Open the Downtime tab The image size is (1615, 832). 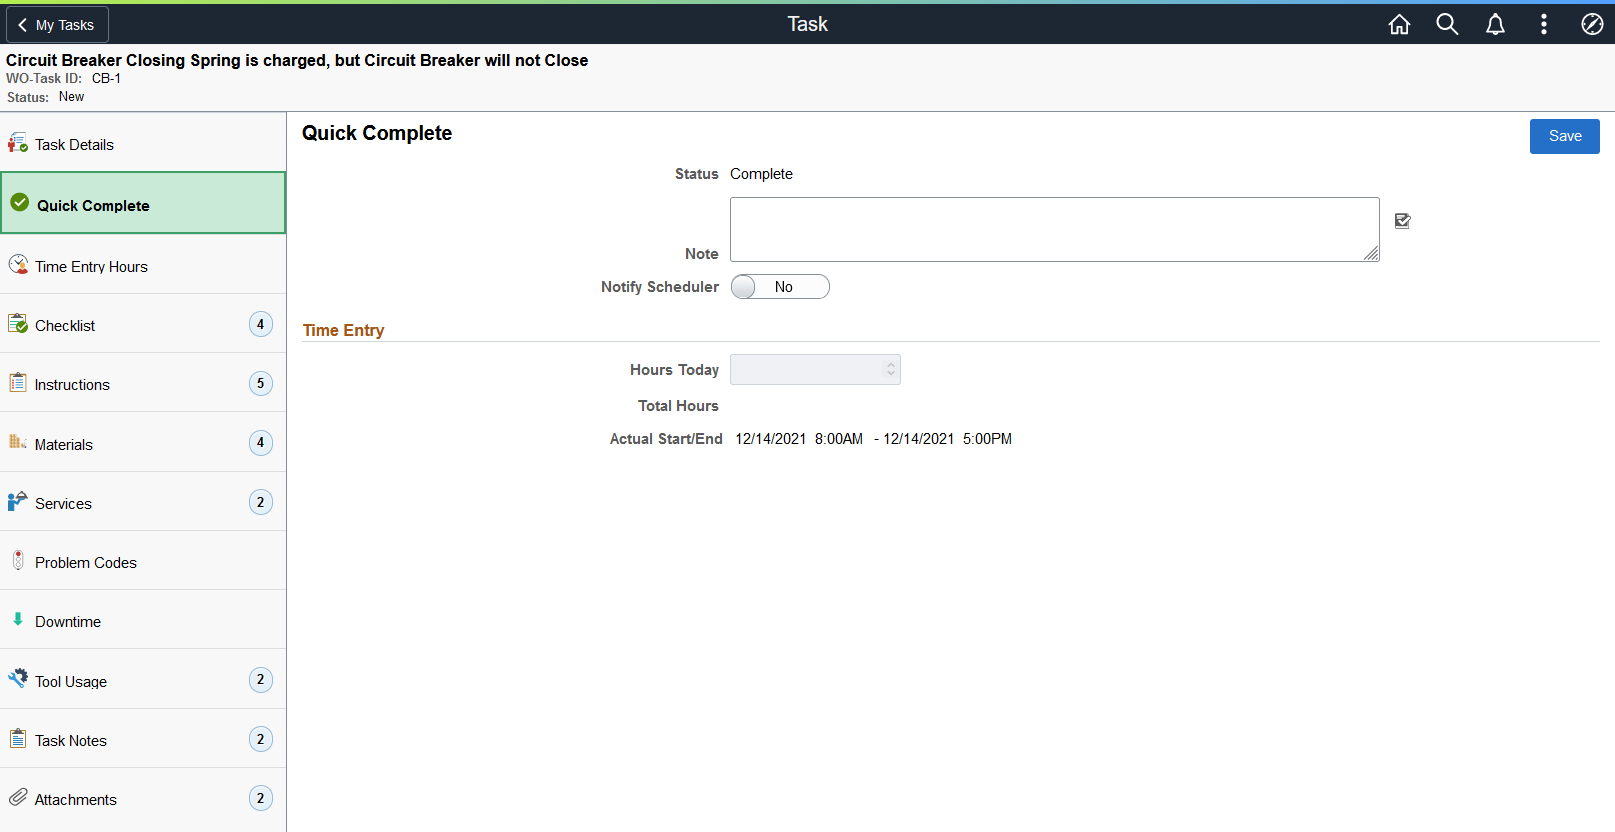[143, 619]
